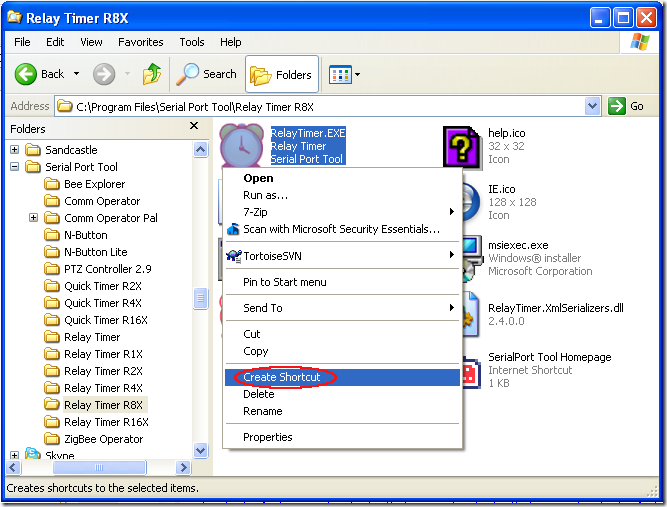This screenshot has width=667, height=507.
Task: Select Bee Explorer folder in tree
Action: (94, 184)
